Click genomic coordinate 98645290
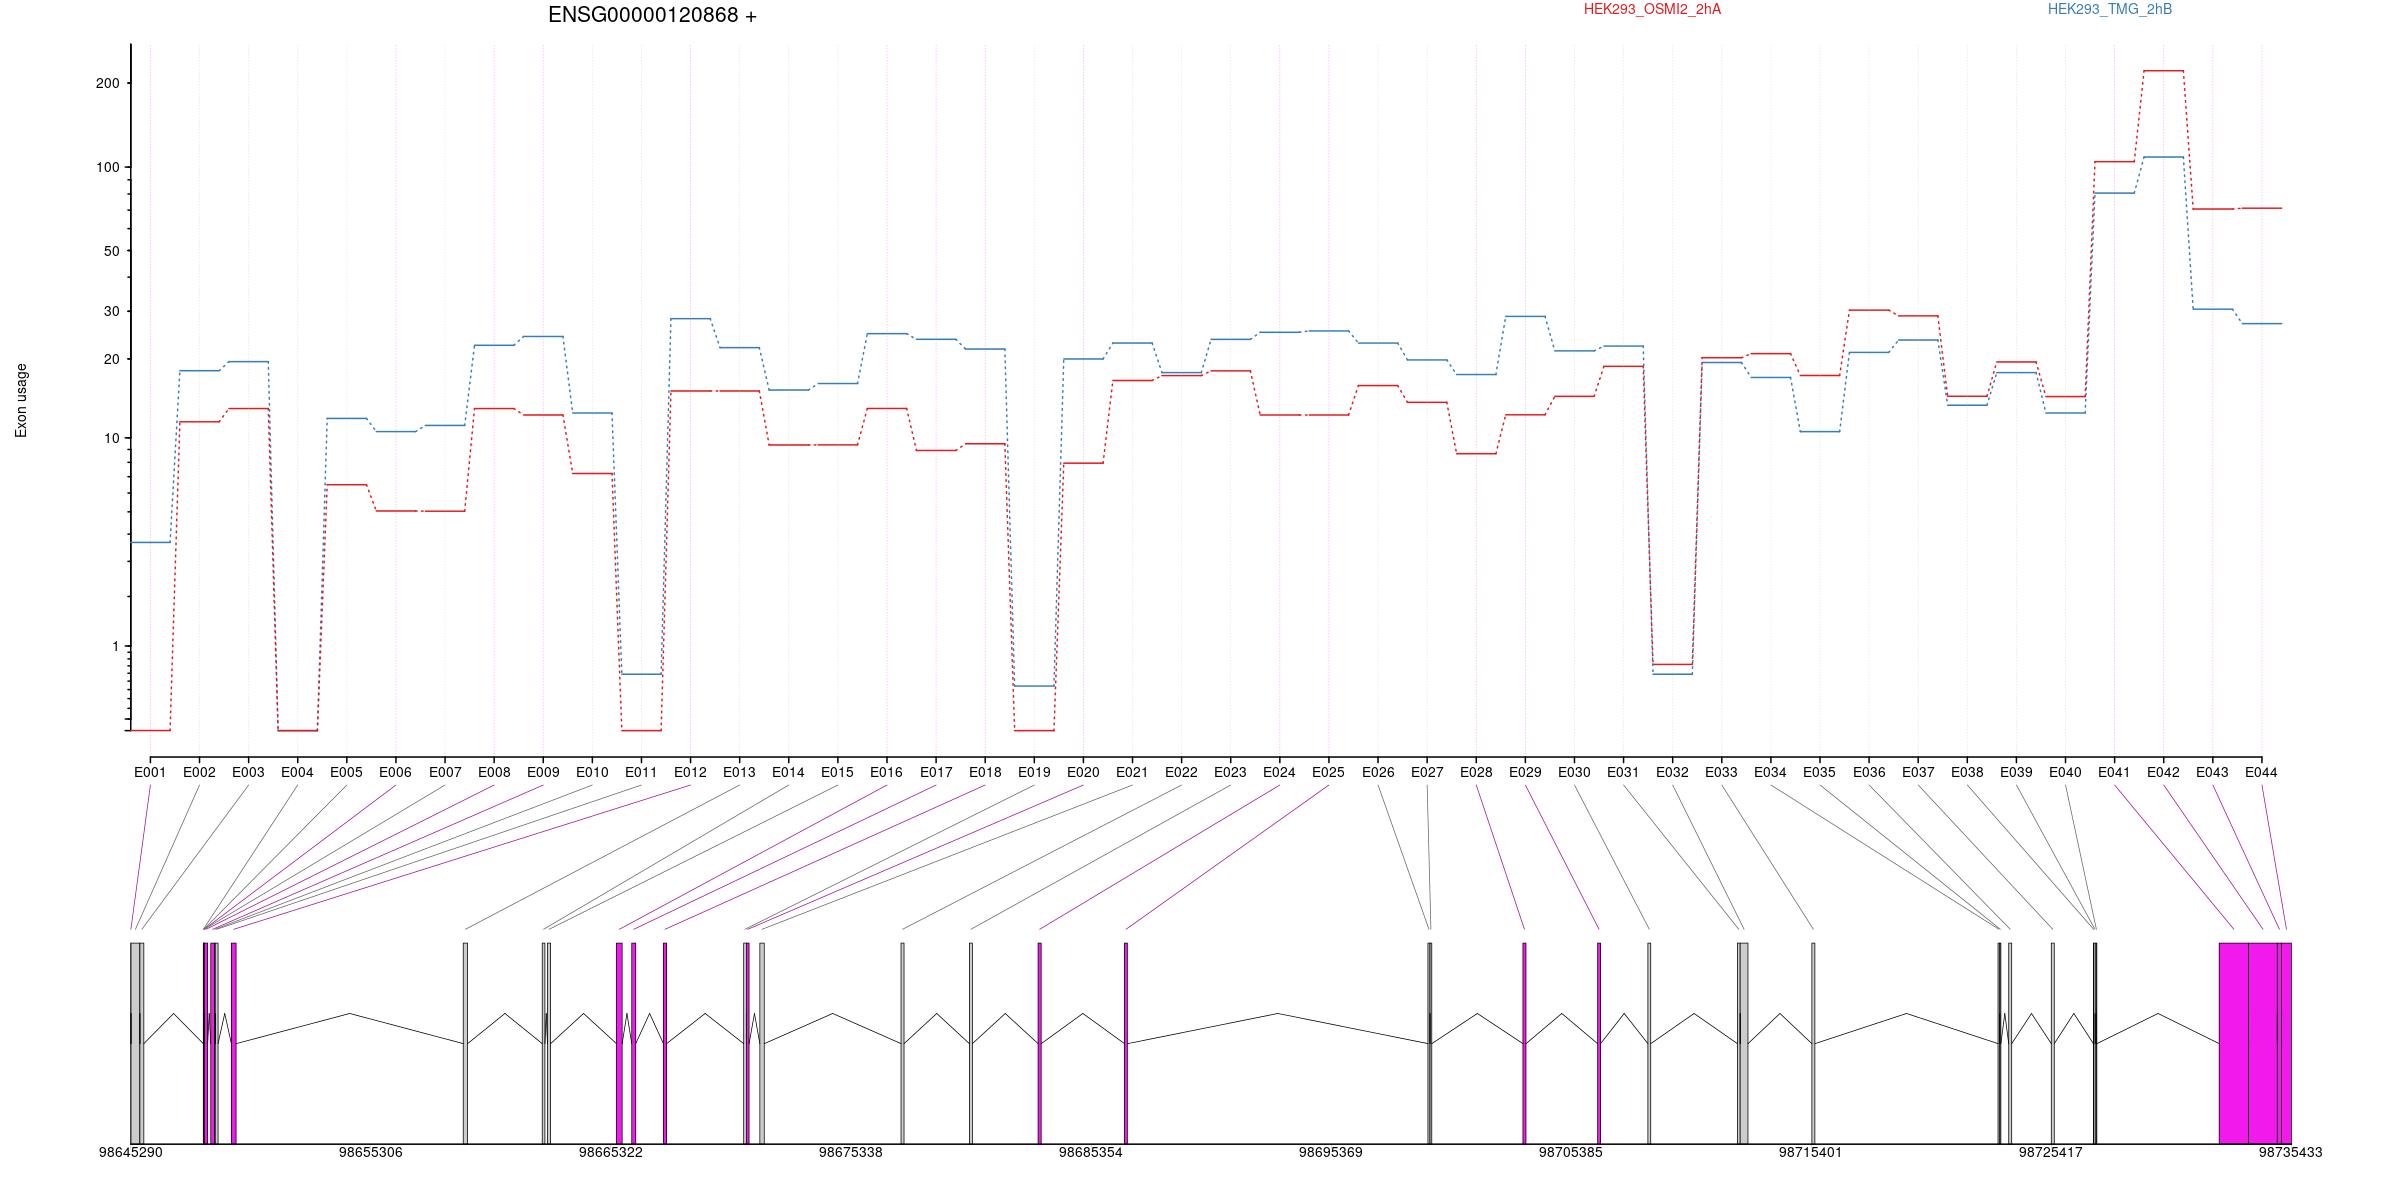2400x1200 pixels. click(x=131, y=1152)
